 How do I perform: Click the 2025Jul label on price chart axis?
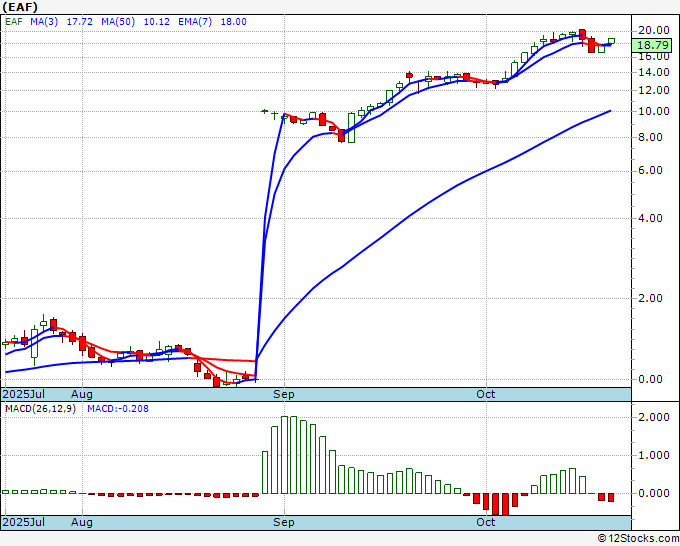[x=23, y=394]
